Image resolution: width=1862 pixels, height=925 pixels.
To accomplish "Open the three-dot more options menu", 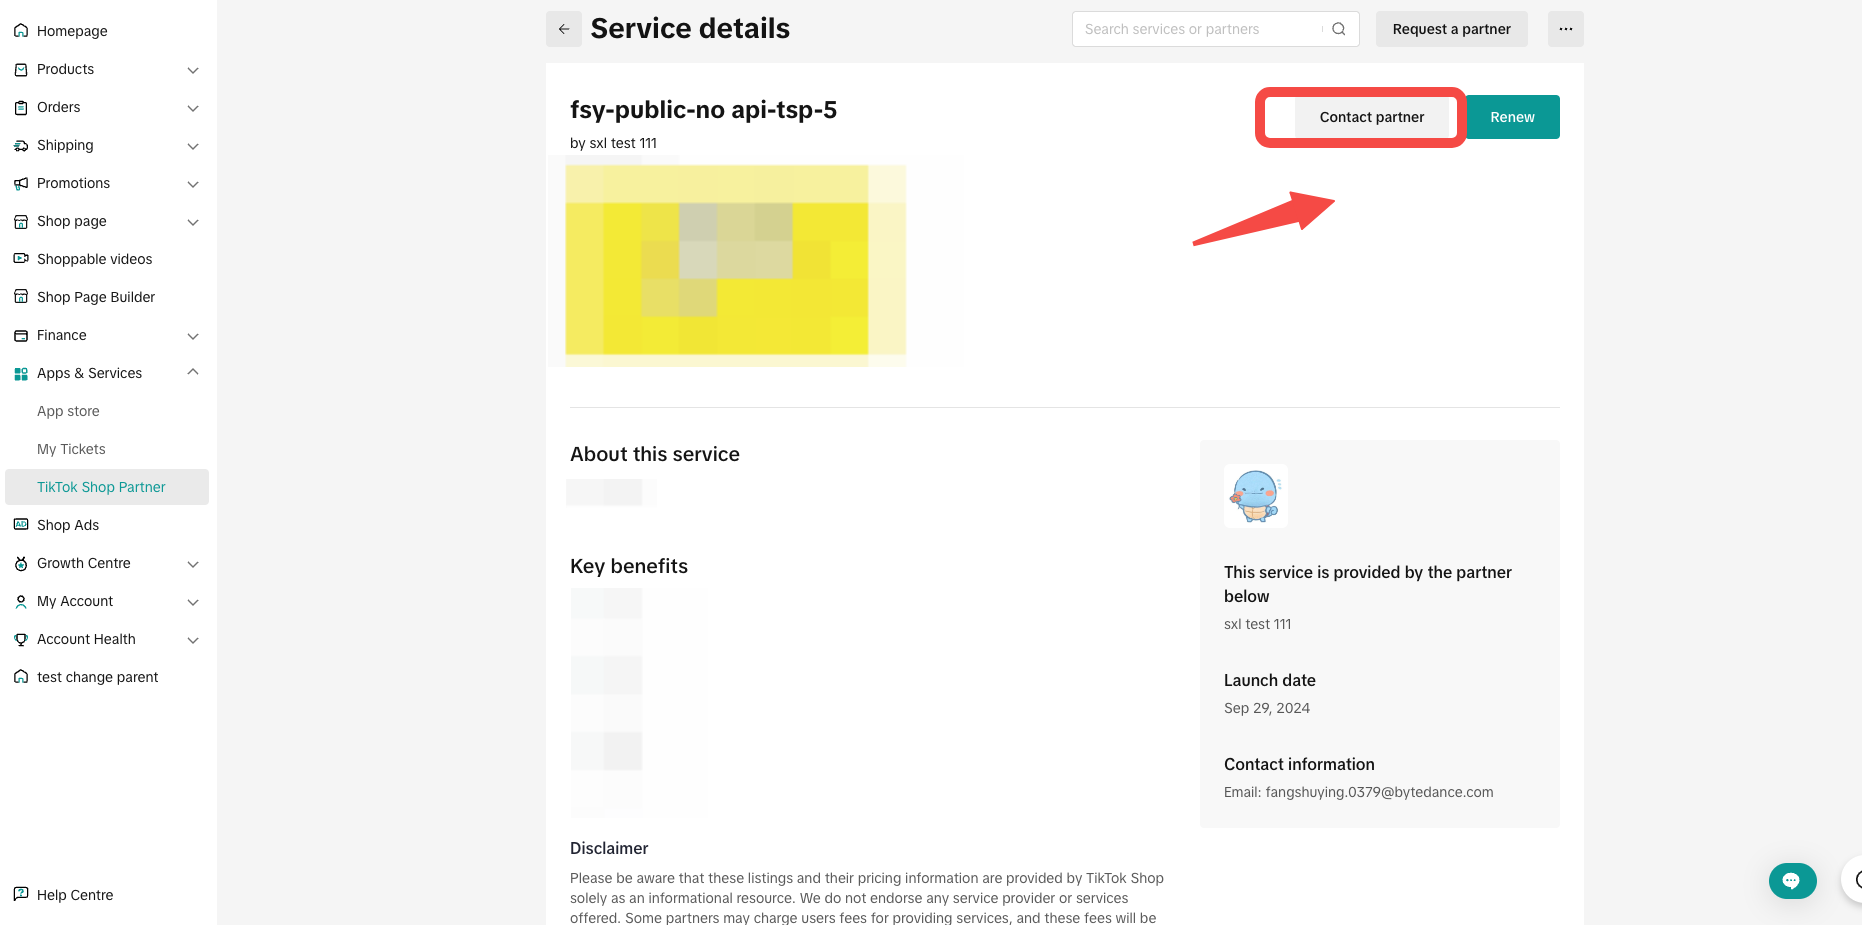I will click(x=1565, y=29).
